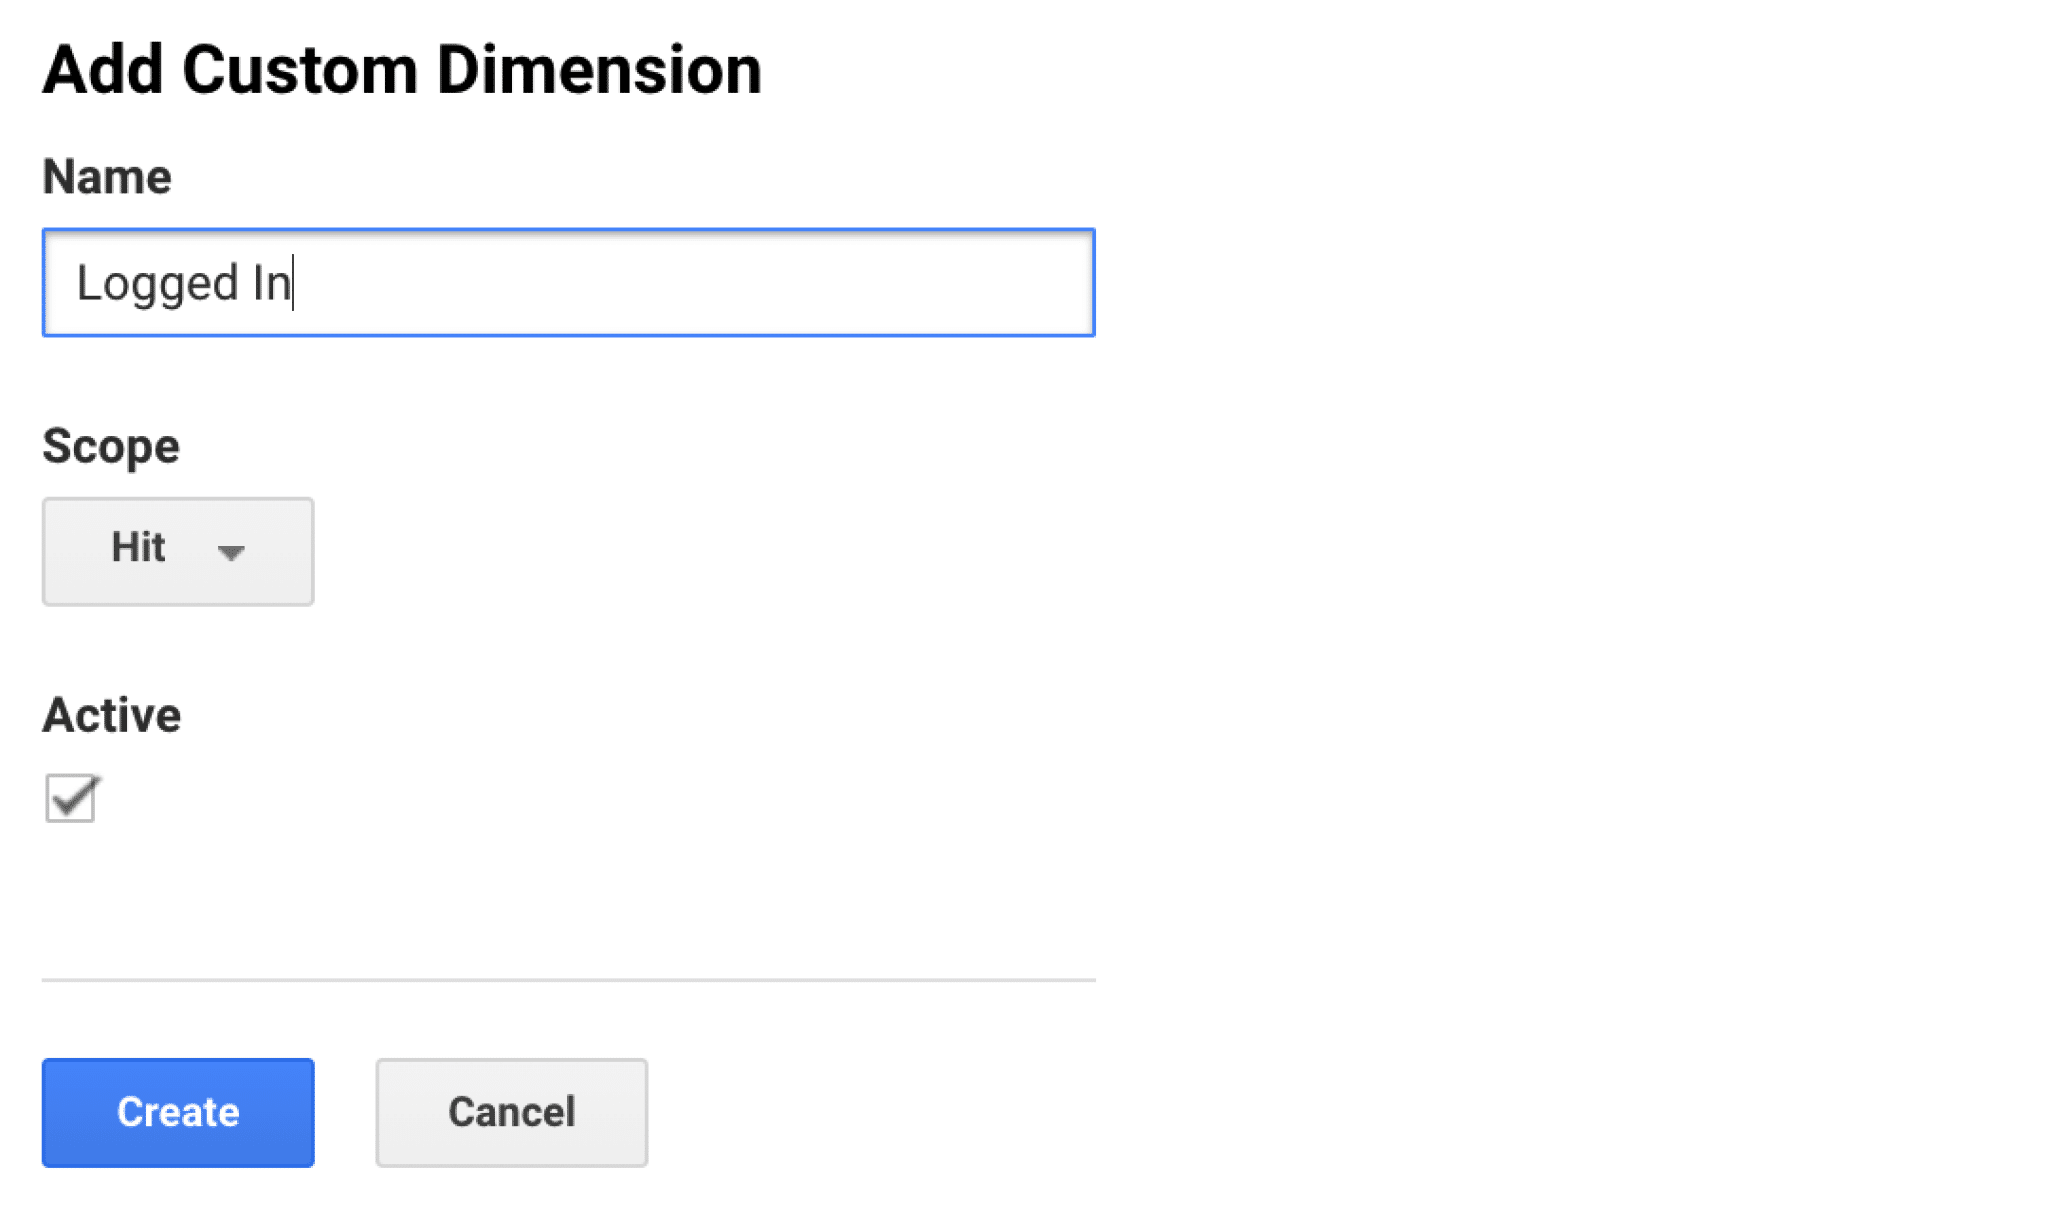Toggle the Active setting off
The height and width of the screenshot is (1221, 2048).
point(70,798)
